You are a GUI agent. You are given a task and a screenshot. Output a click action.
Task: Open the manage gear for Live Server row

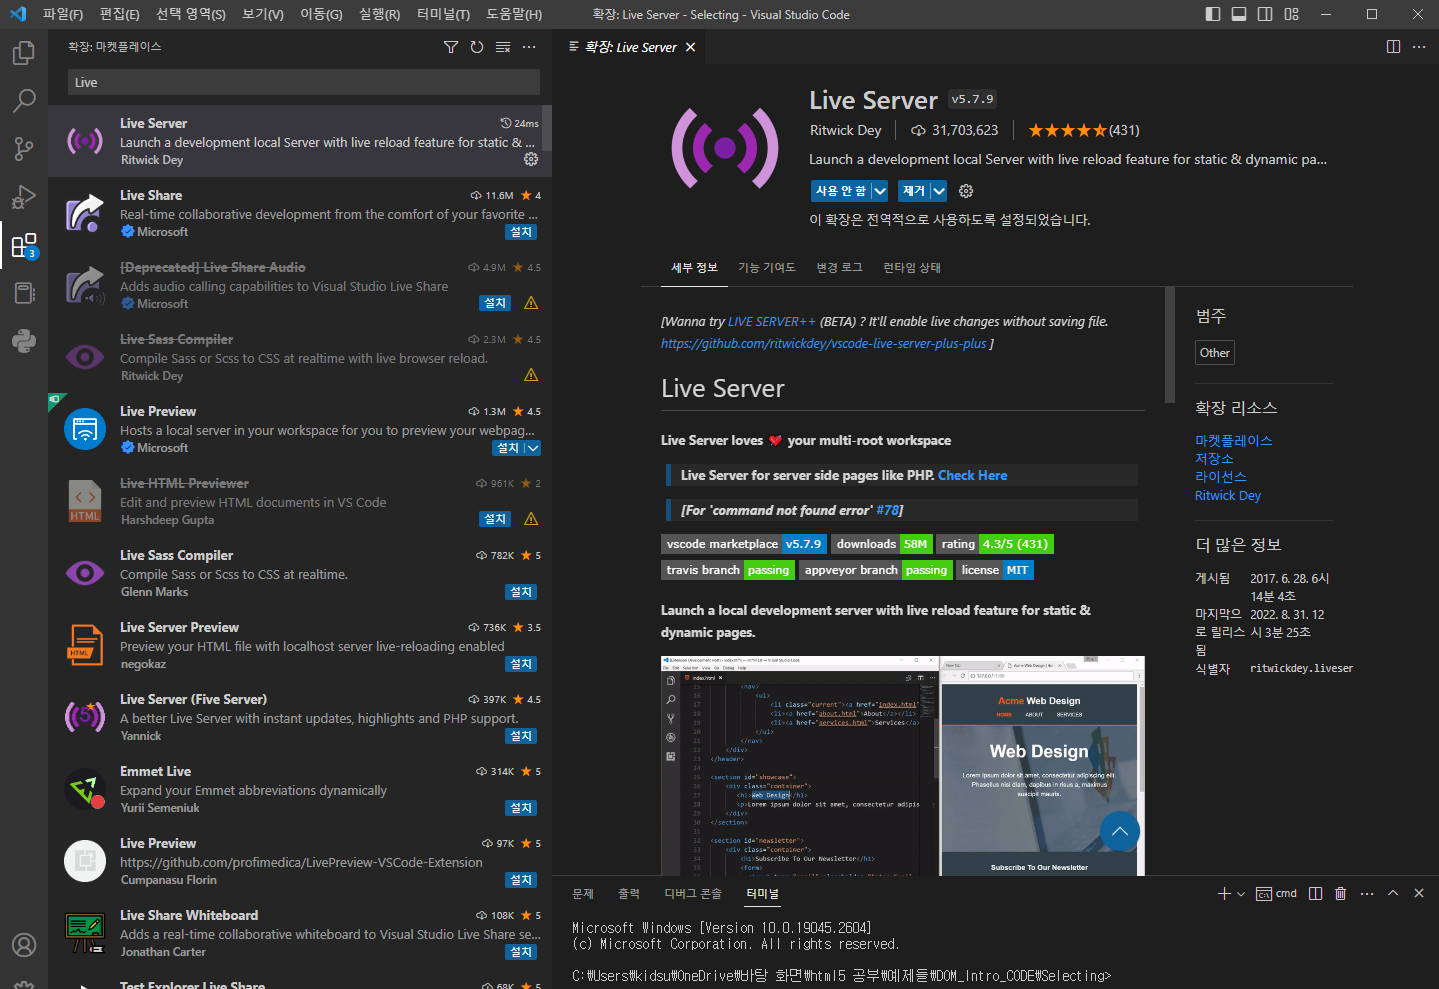tap(531, 159)
